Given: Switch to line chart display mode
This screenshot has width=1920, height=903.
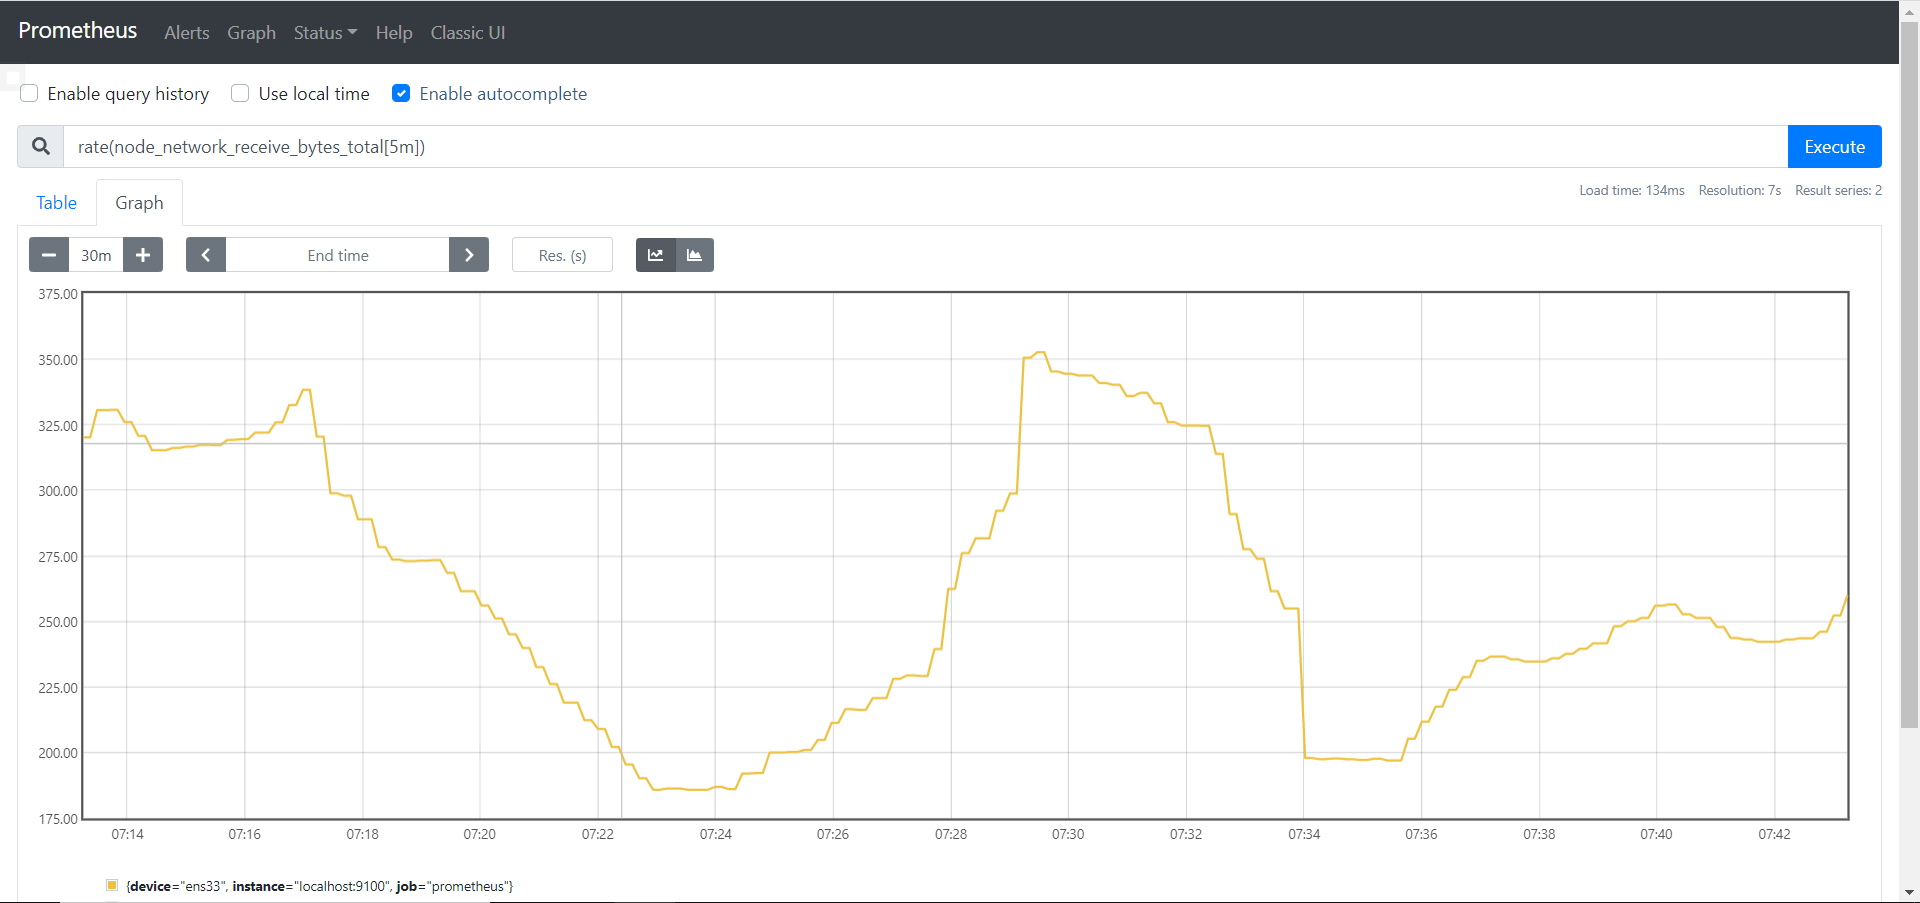Looking at the screenshot, I should (x=656, y=255).
